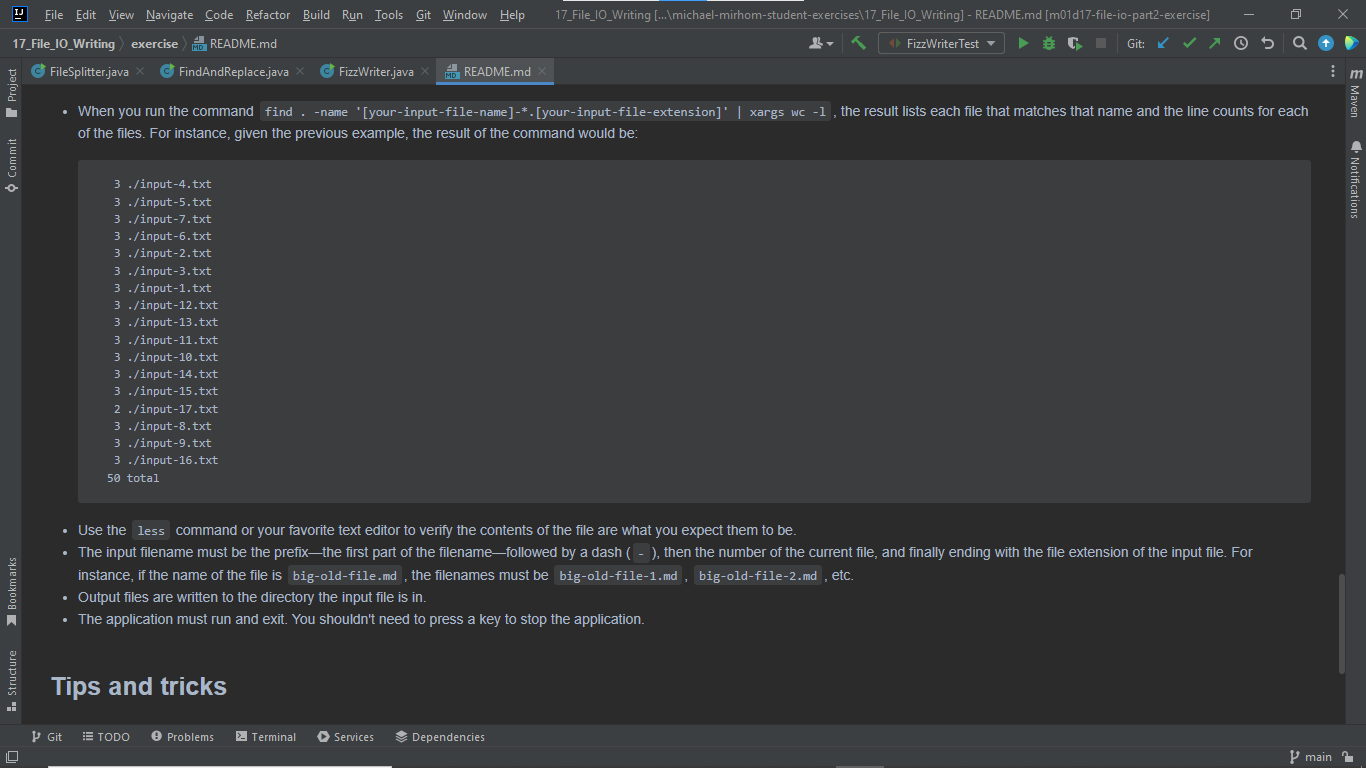Toggle the Terminal tool window
The height and width of the screenshot is (768, 1366).
pos(265,737)
